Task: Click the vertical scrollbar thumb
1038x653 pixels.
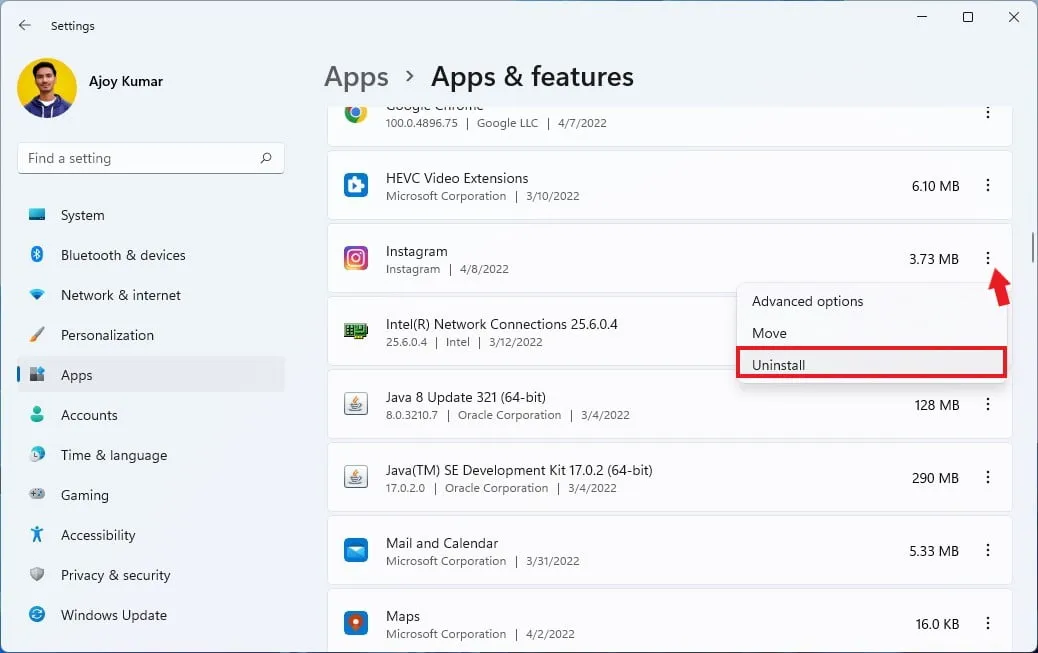Action: [1032, 246]
